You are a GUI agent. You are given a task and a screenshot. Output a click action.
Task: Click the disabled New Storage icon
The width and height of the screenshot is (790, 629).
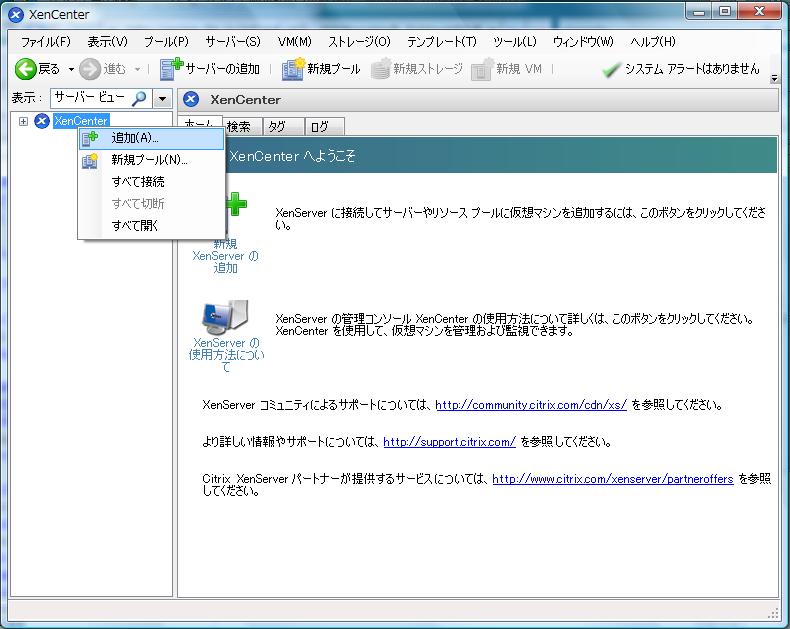point(381,69)
